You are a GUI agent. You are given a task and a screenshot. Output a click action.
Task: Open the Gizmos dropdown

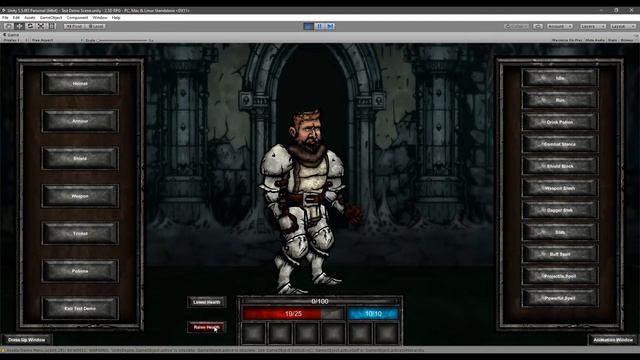coord(628,40)
